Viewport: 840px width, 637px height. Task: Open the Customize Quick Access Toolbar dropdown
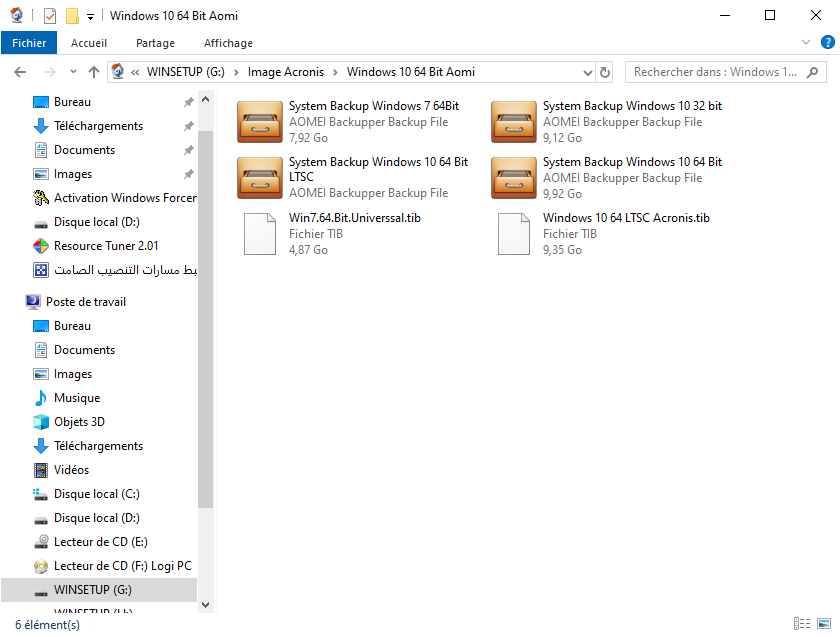point(91,17)
